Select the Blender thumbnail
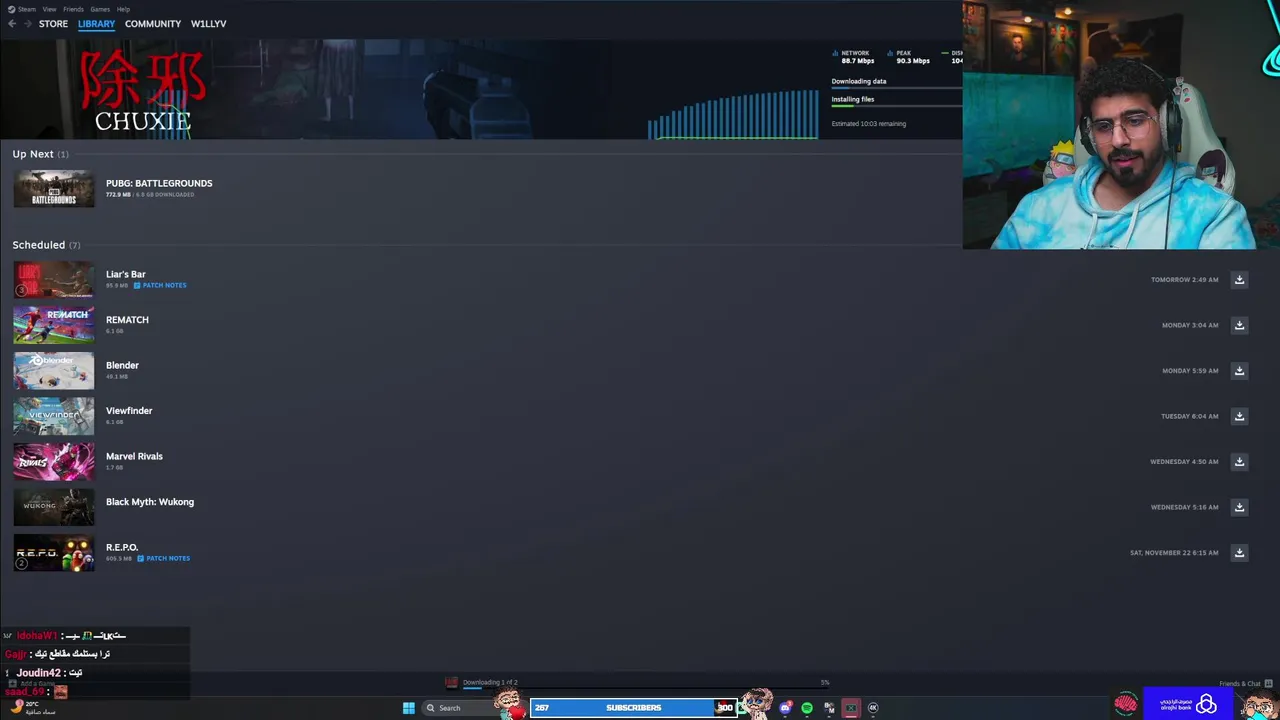This screenshot has width=1280, height=720. coord(54,371)
